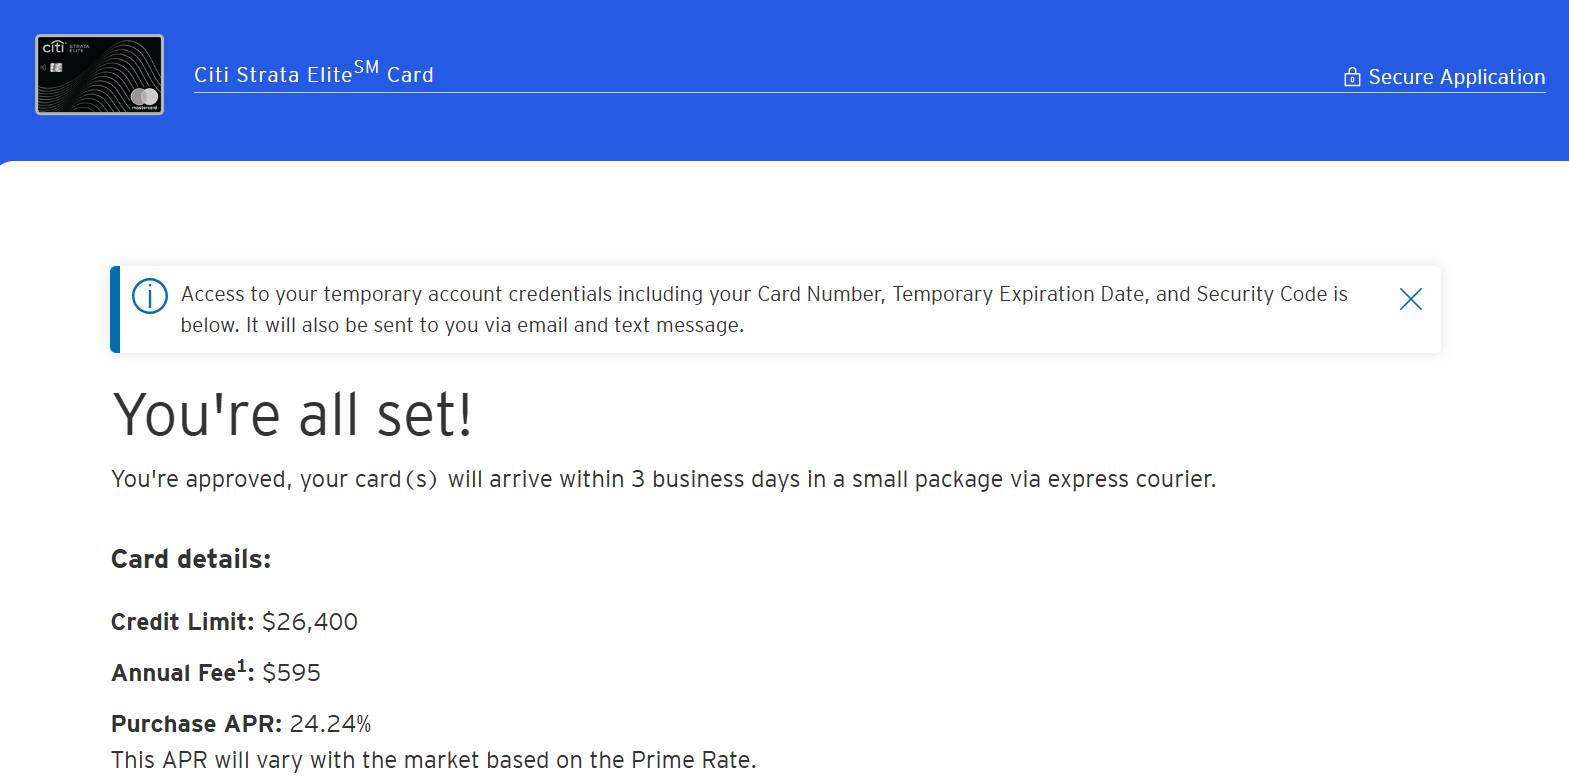Click the info circle icon in banner
The width and height of the screenshot is (1569, 782).
point(150,296)
